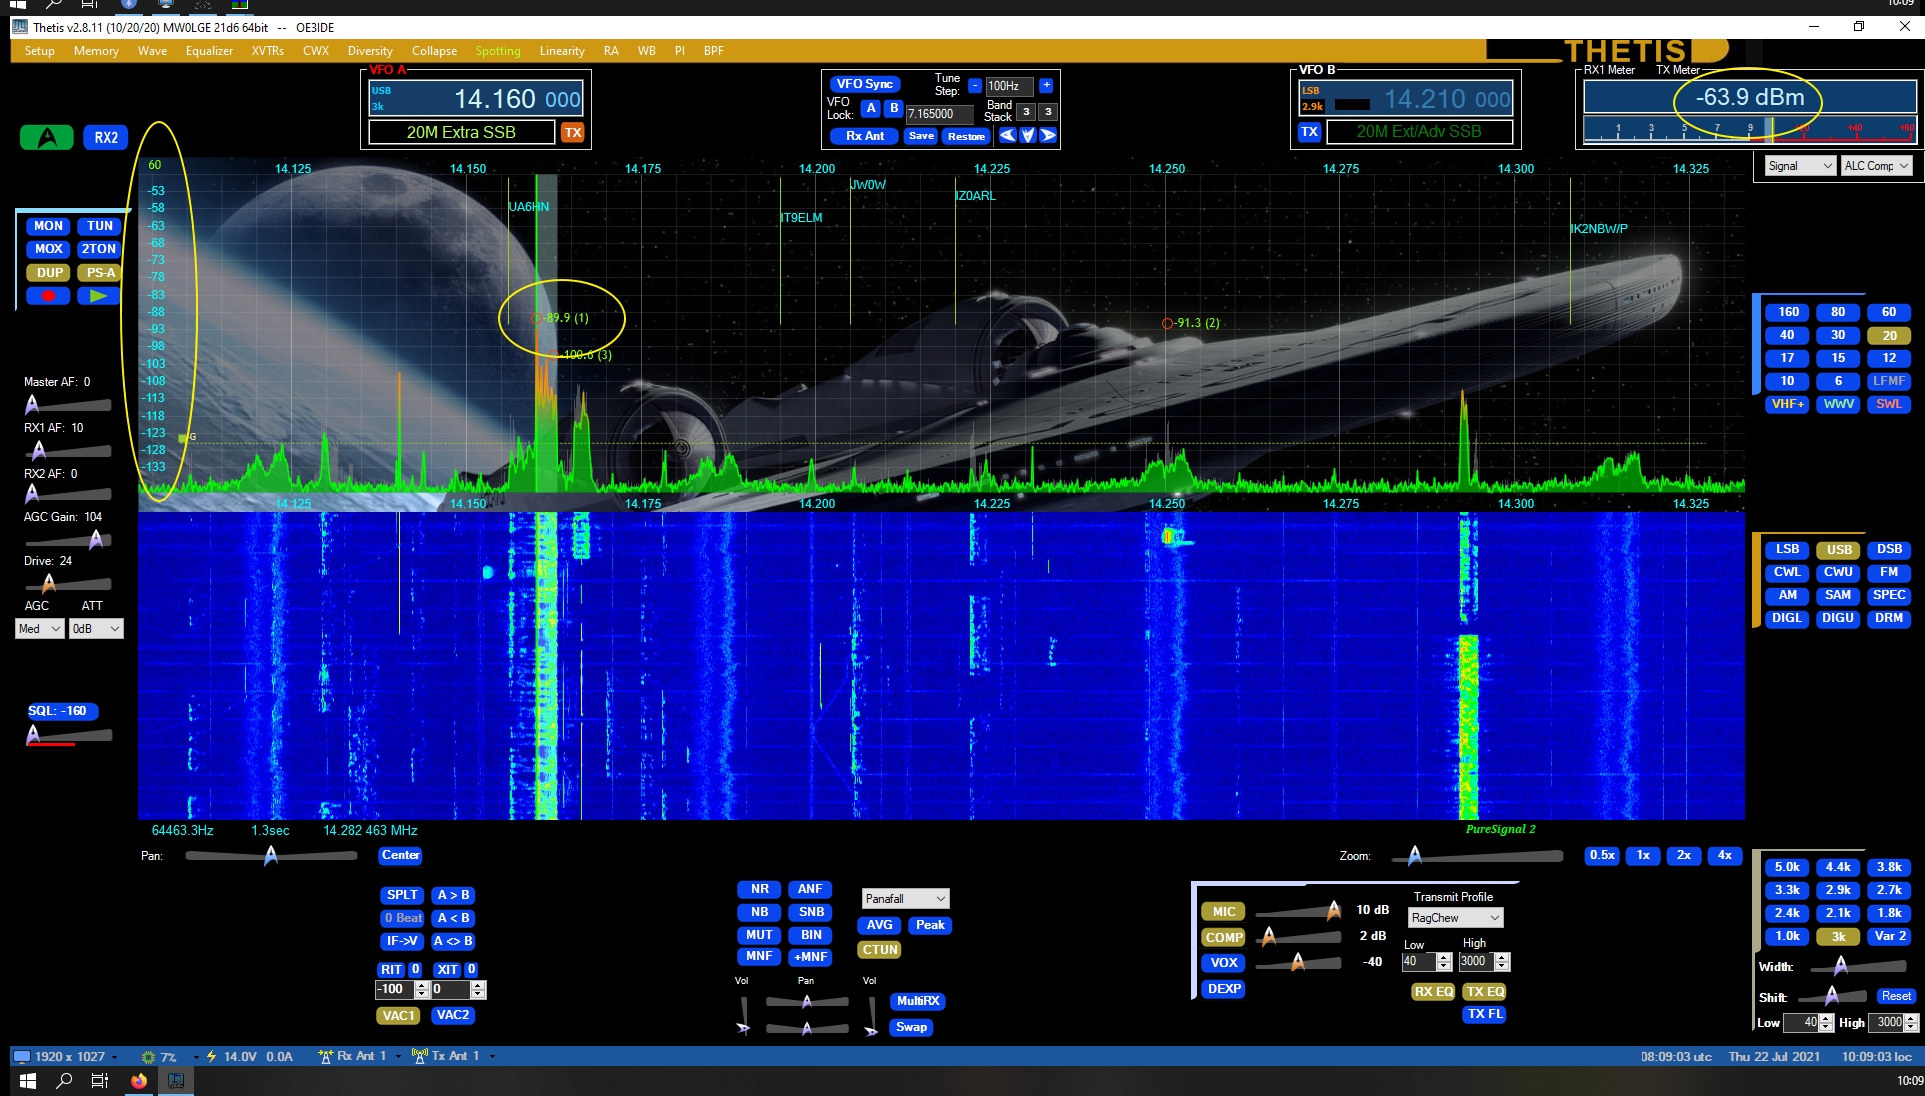Toggle MOX transmit button
The image size is (1925, 1096).
pos(48,249)
